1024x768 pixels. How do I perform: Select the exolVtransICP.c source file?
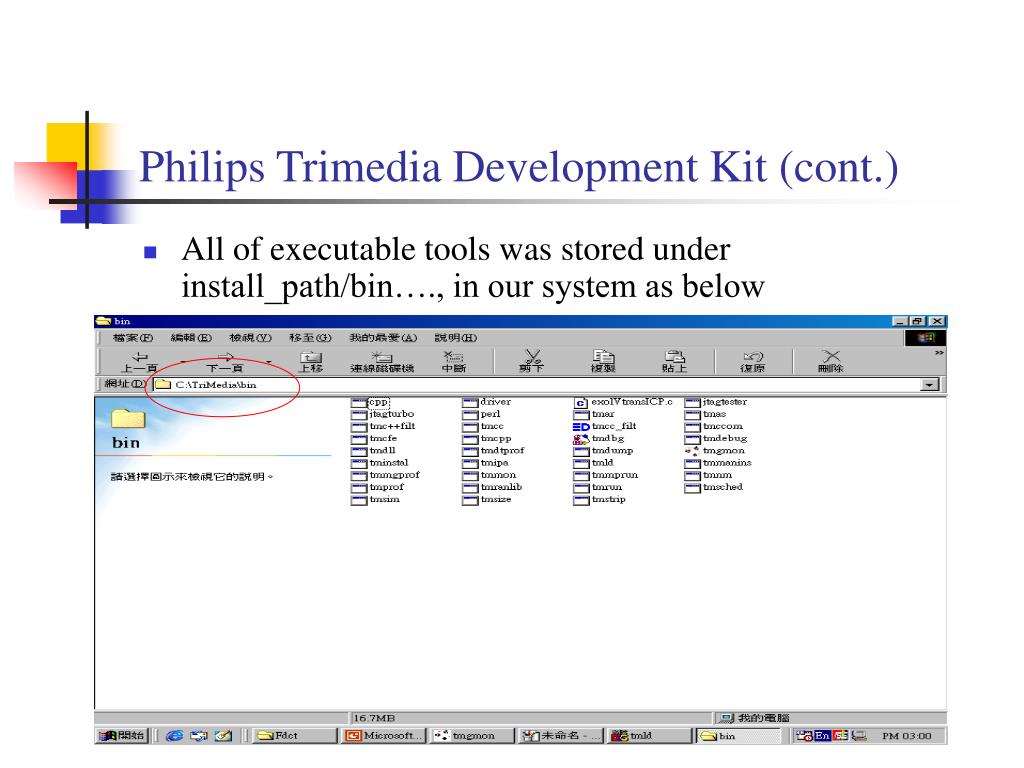pos(624,402)
